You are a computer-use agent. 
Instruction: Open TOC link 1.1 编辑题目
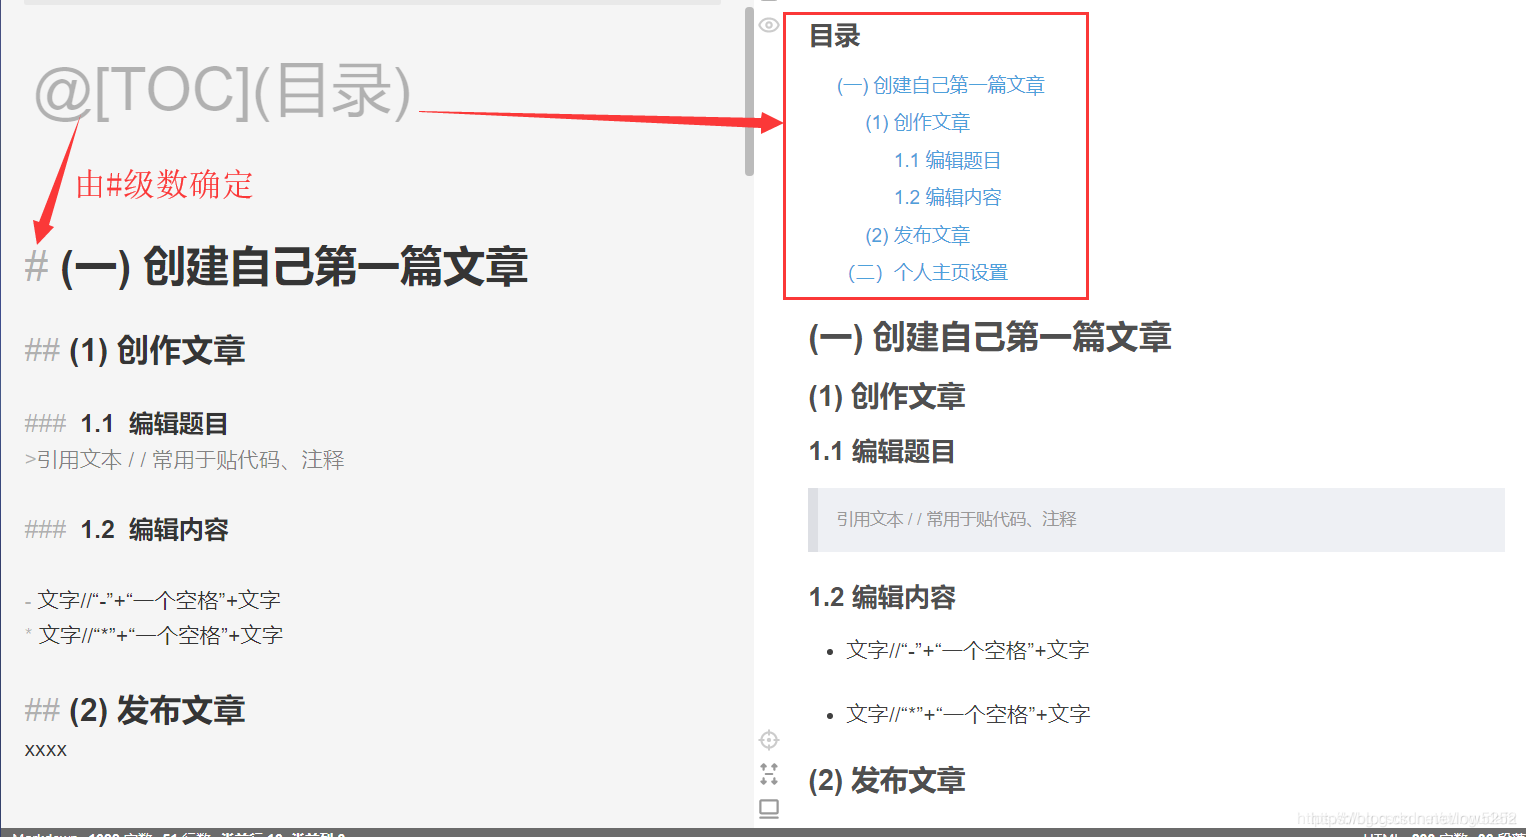click(x=948, y=160)
